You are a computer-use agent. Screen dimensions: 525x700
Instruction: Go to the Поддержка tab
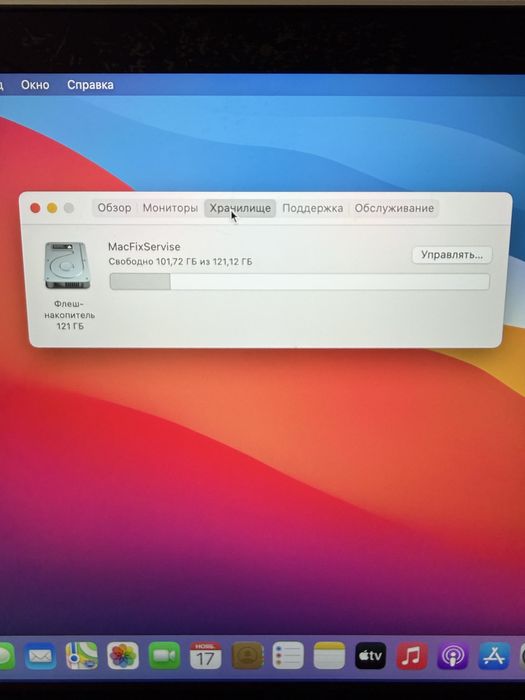312,208
